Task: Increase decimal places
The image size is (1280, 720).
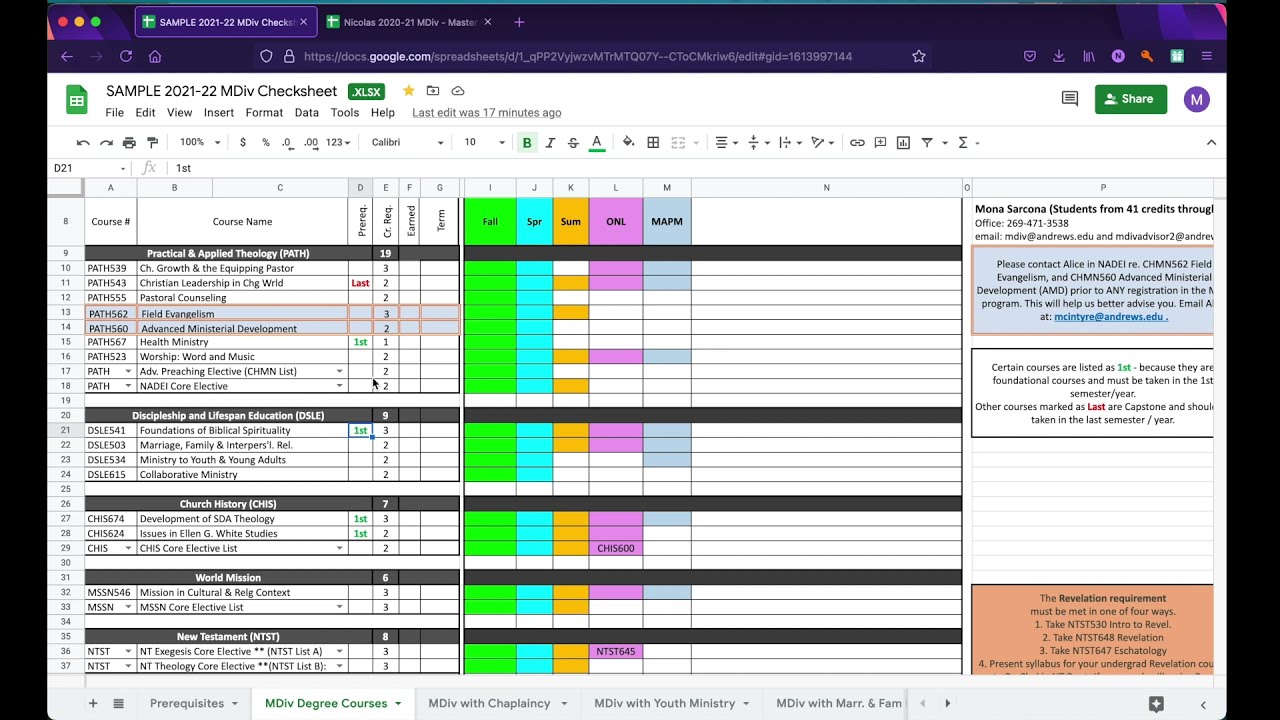Action: (311, 143)
